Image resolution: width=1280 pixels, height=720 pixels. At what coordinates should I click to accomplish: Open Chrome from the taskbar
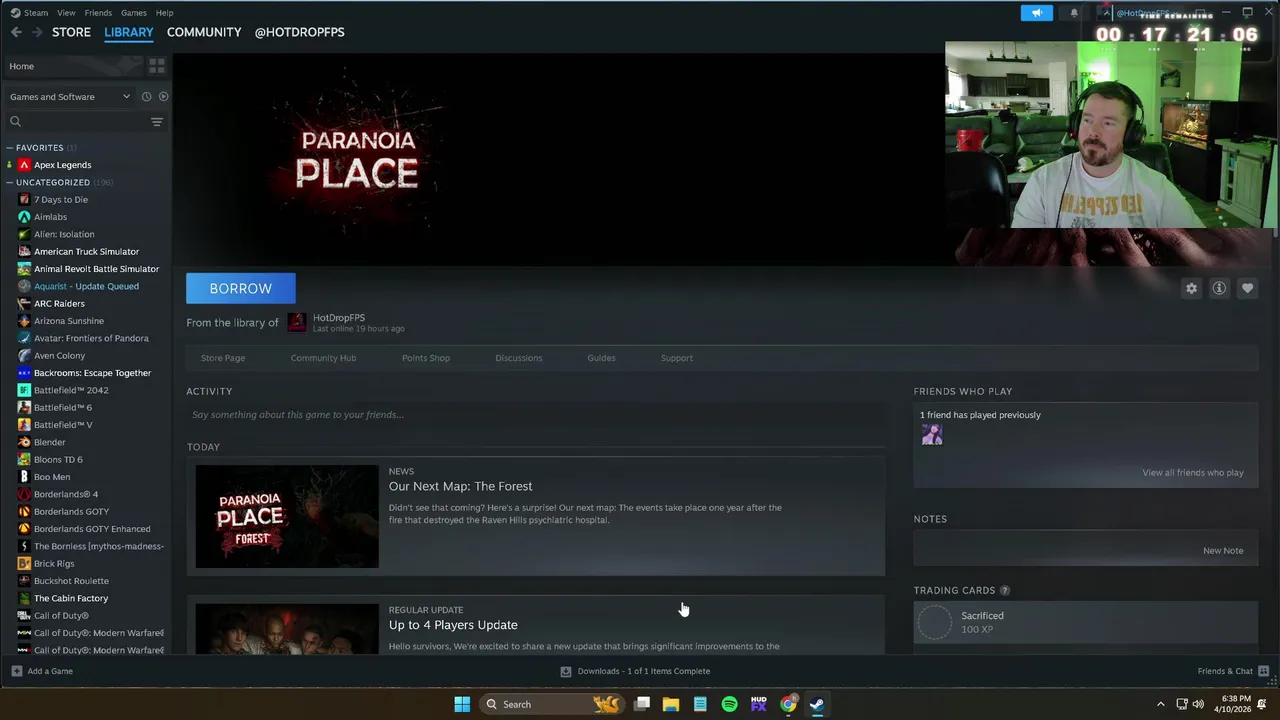point(788,704)
